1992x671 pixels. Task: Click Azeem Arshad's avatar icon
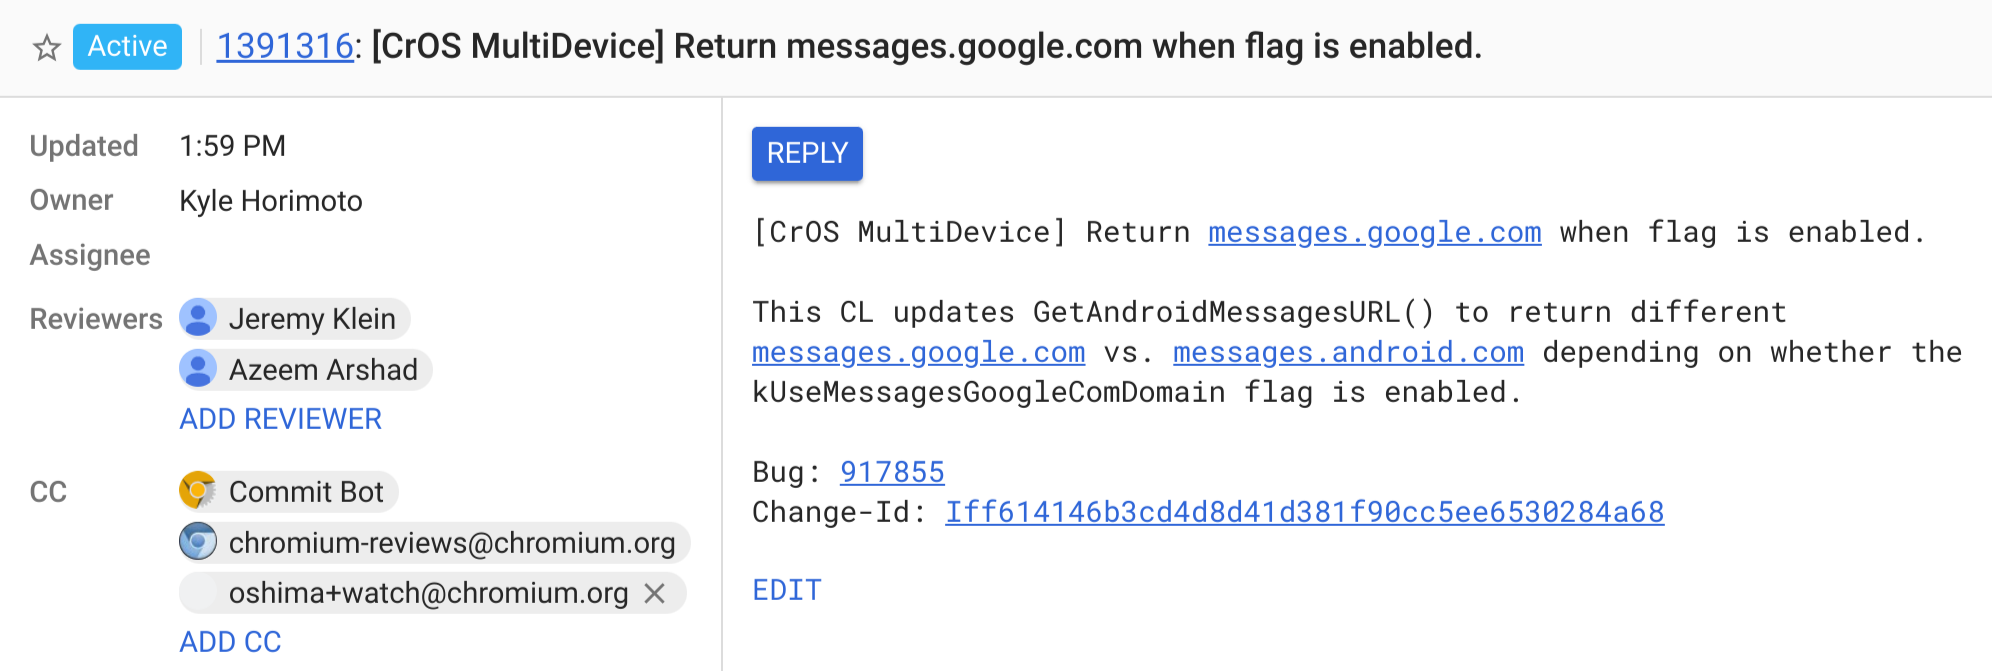pos(198,369)
